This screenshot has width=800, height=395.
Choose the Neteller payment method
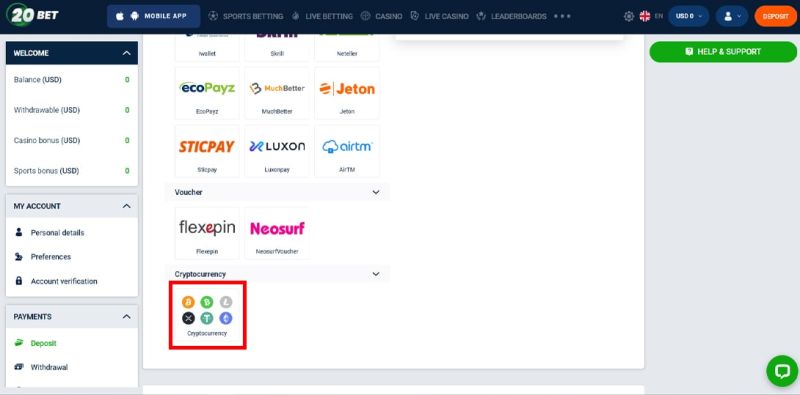pyautogui.click(x=347, y=47)
